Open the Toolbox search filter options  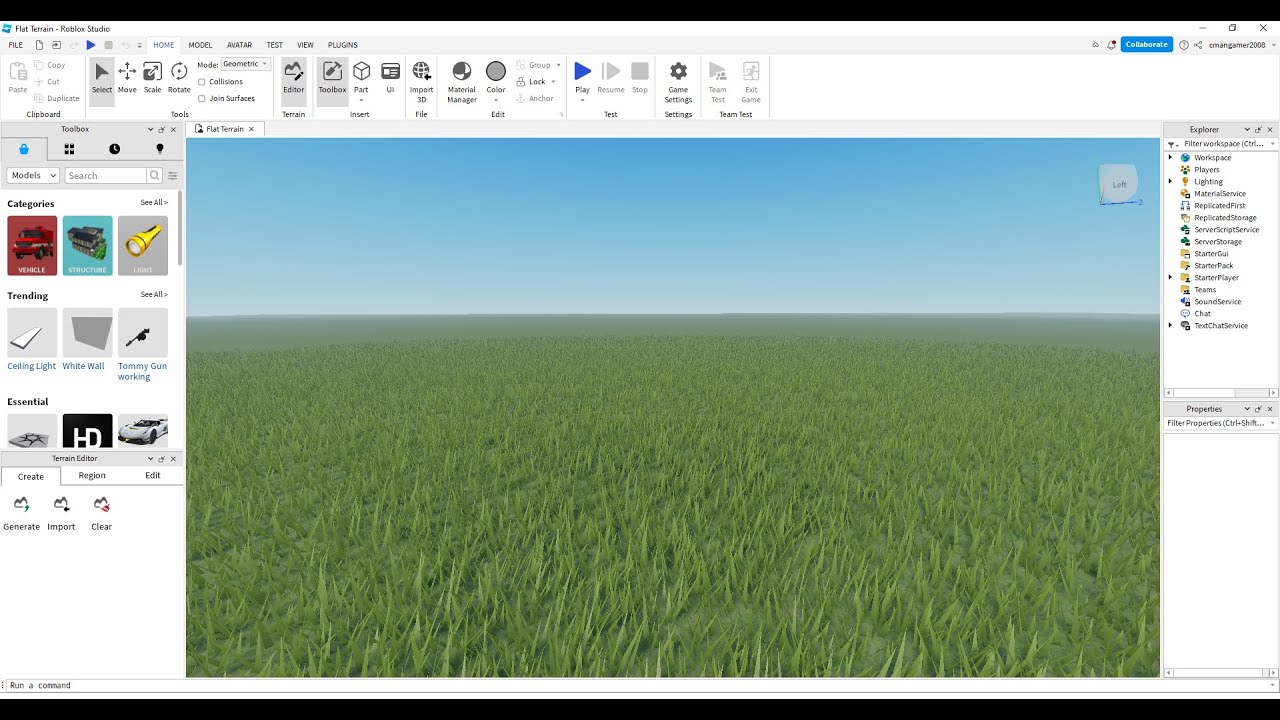point(172,175)
